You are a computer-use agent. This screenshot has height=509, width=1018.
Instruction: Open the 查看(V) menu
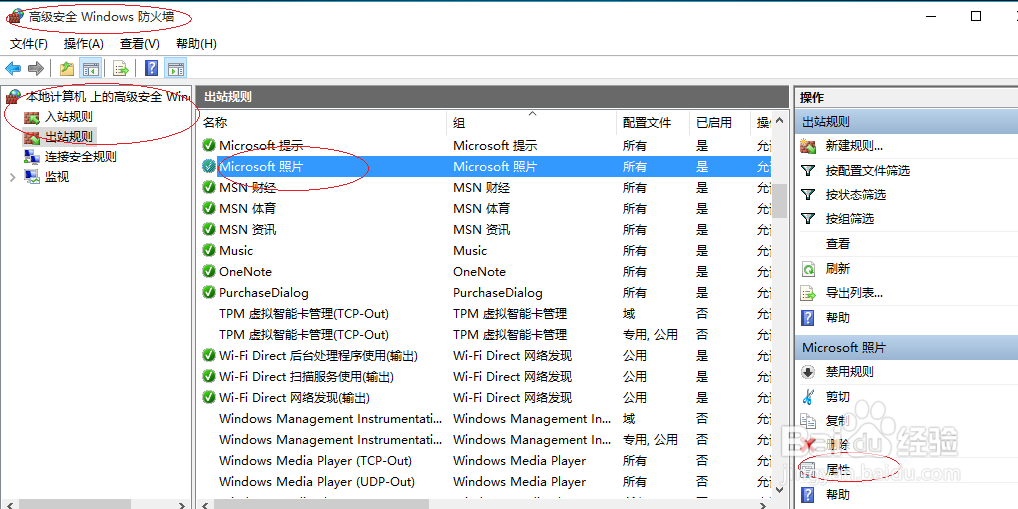click(x=140, y=44)
